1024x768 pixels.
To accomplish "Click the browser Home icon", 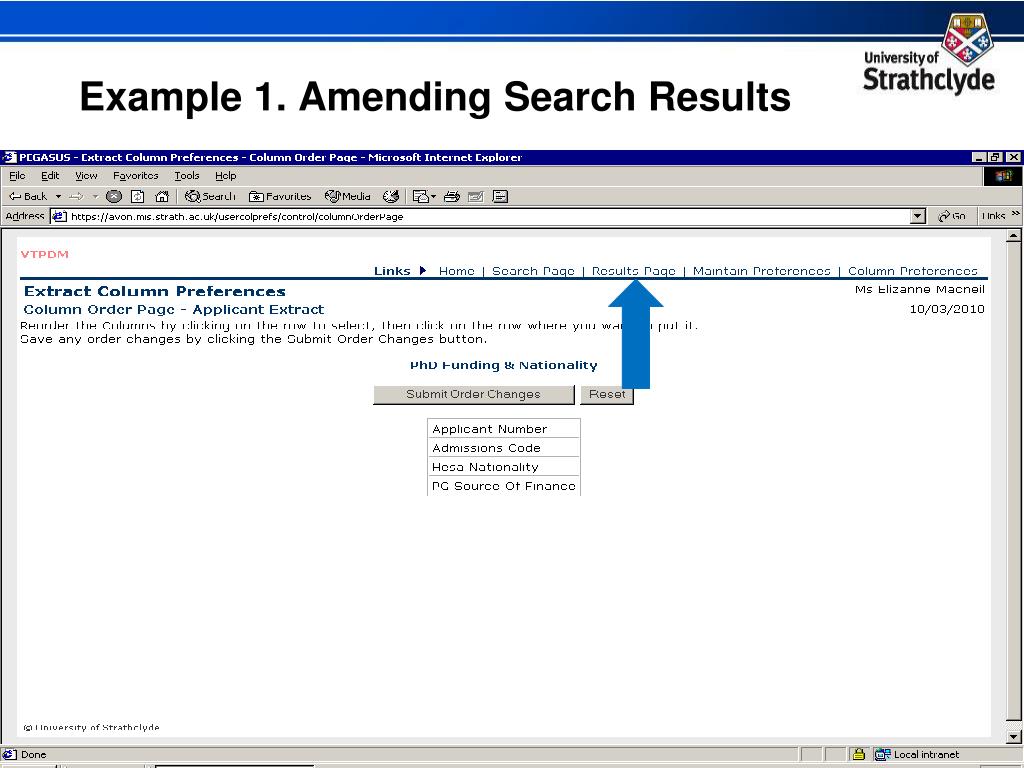I will (162, 196).
